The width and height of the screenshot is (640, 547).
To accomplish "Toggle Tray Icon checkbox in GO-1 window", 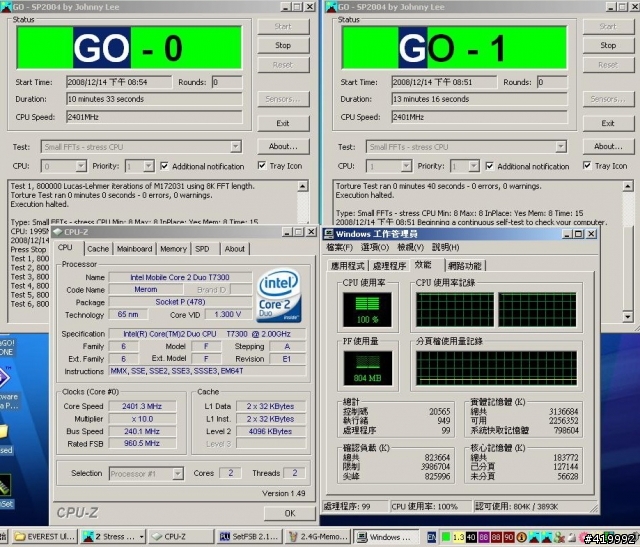I will pyautogui.click(x=587, y=166).
